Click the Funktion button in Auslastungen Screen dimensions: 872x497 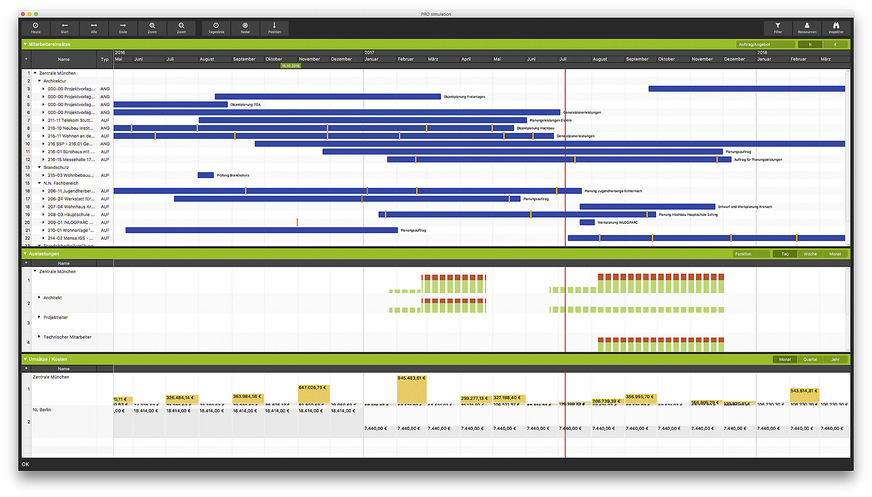(743, 254)
